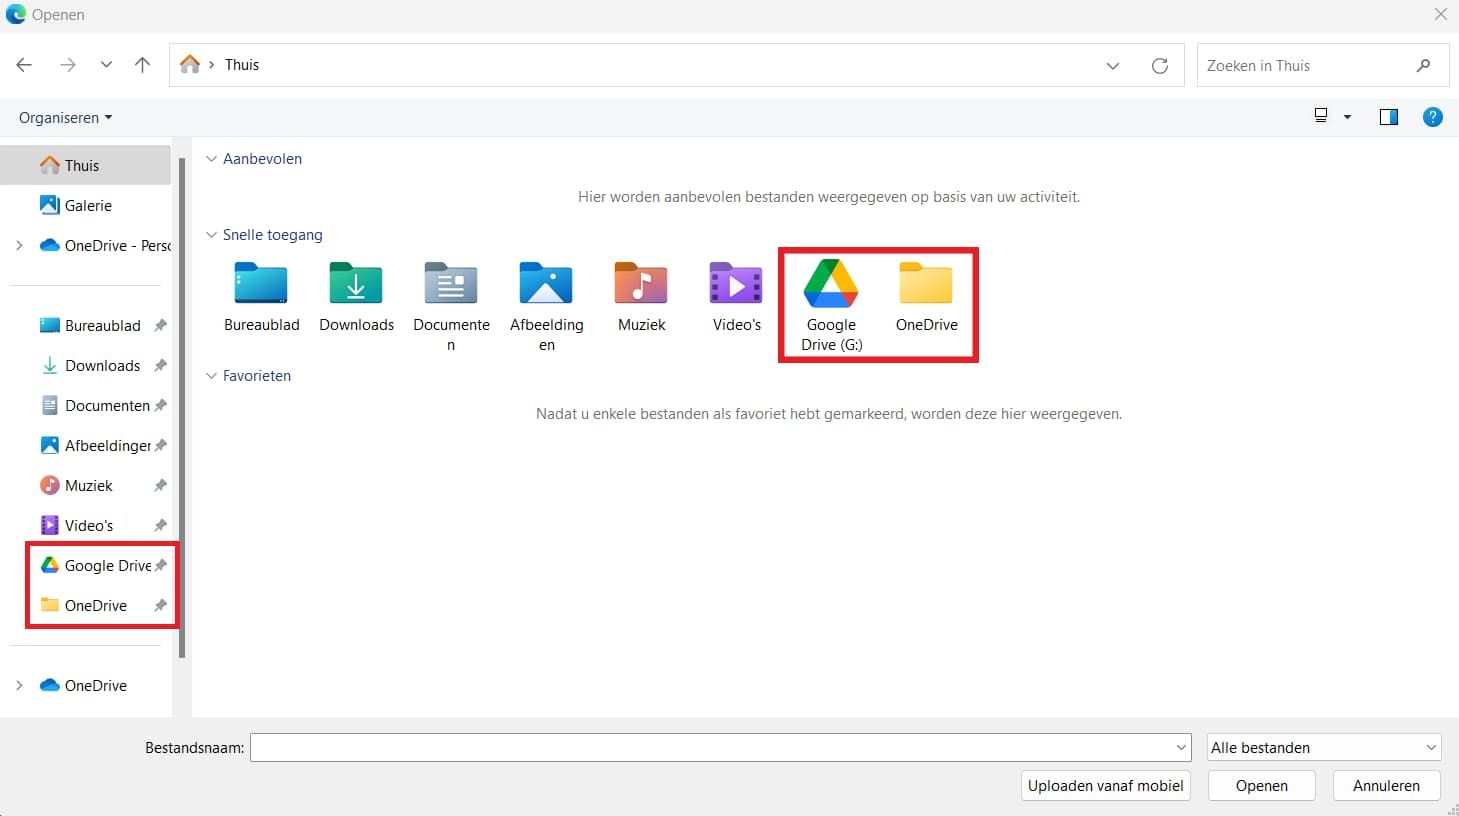Click the forward navigation arrow

[68, 65]
